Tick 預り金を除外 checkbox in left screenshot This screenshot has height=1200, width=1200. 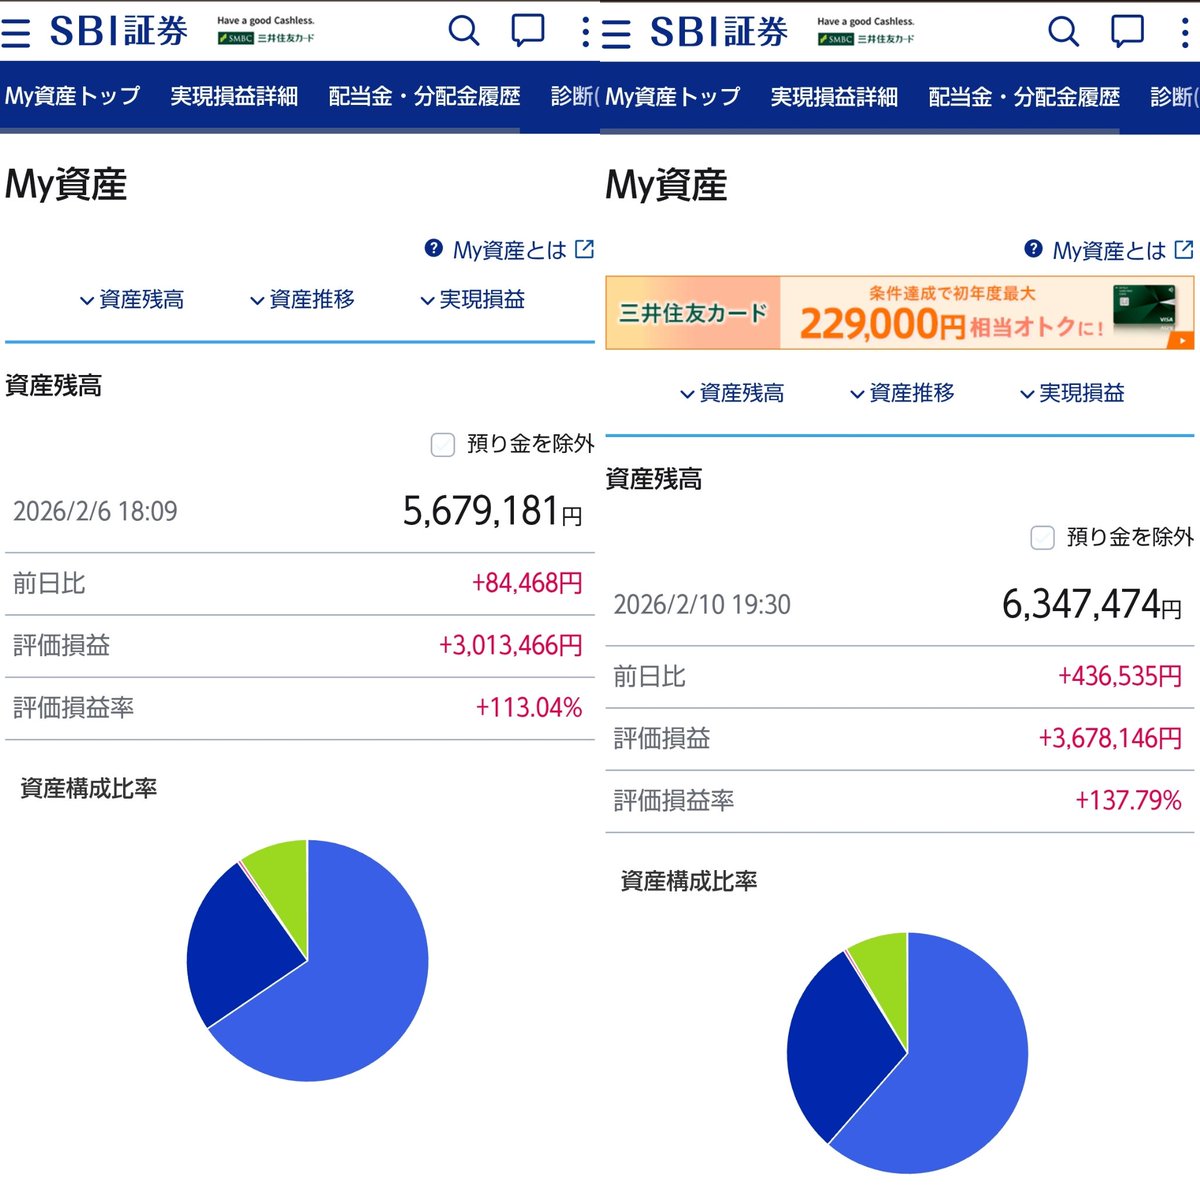tap(442, 444)
